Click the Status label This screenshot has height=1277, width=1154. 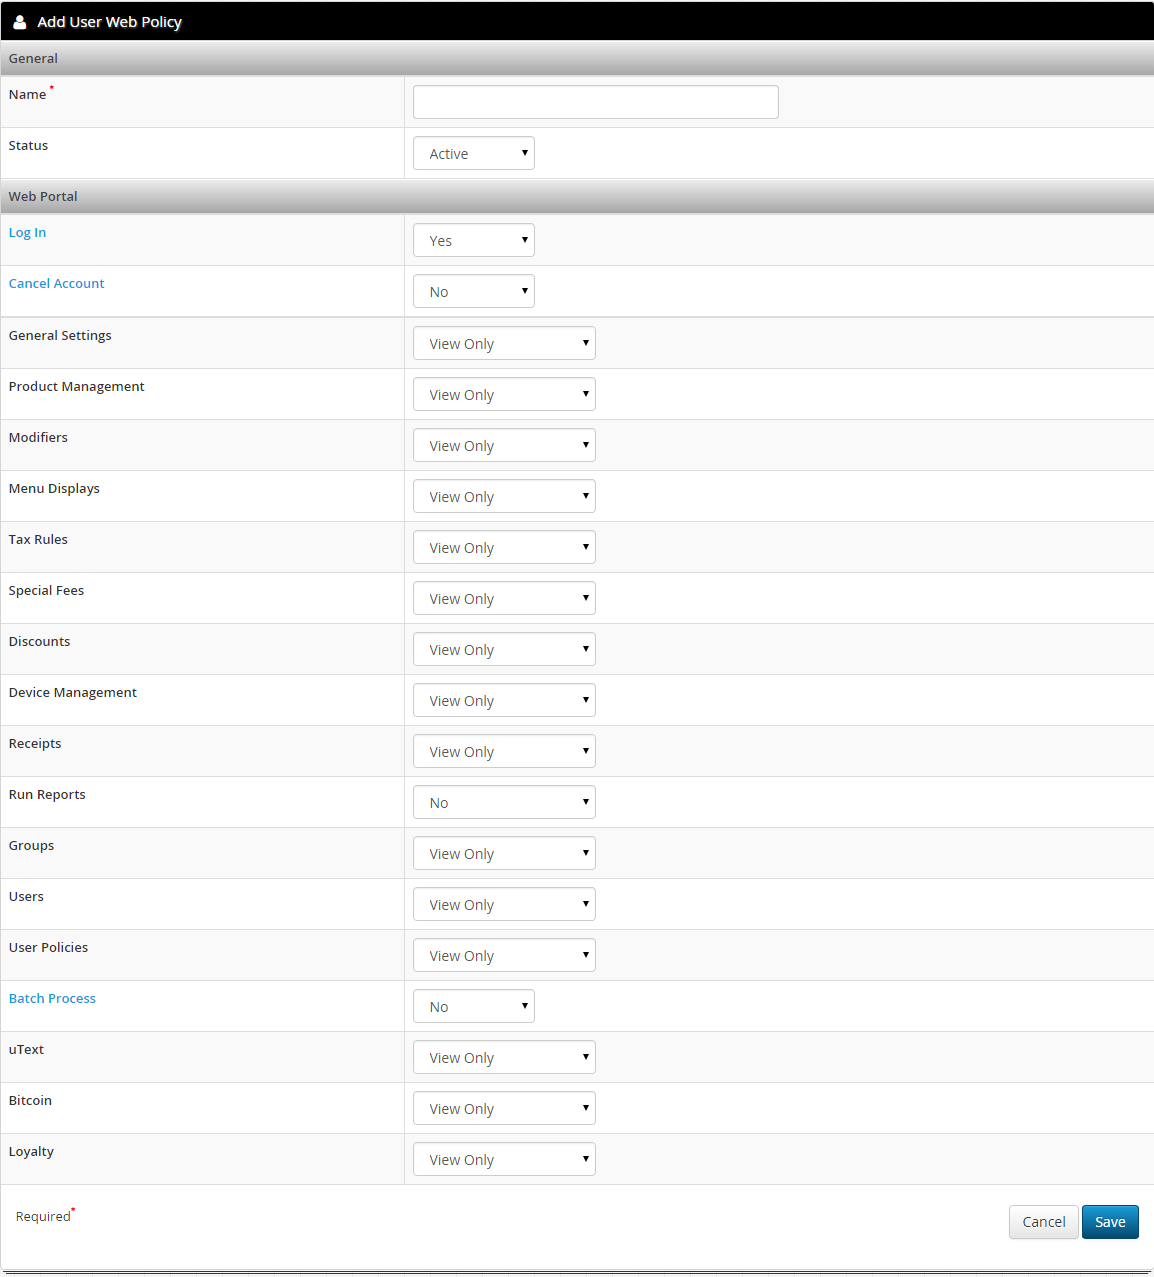28,146
